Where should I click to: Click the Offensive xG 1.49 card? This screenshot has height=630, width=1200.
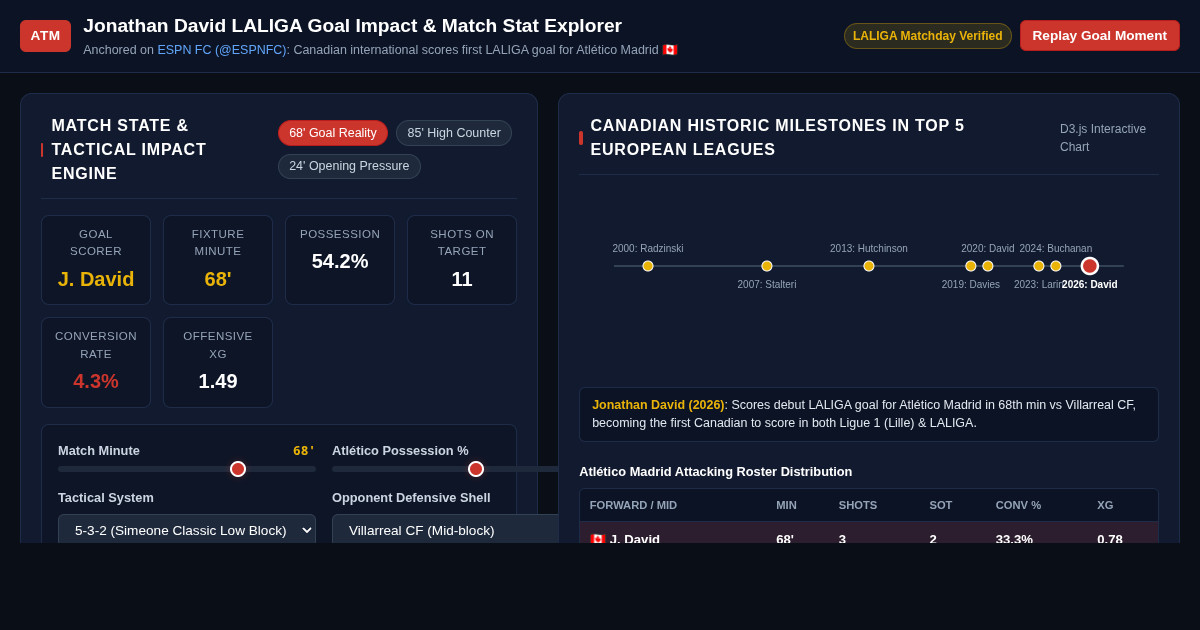point(218,362)
